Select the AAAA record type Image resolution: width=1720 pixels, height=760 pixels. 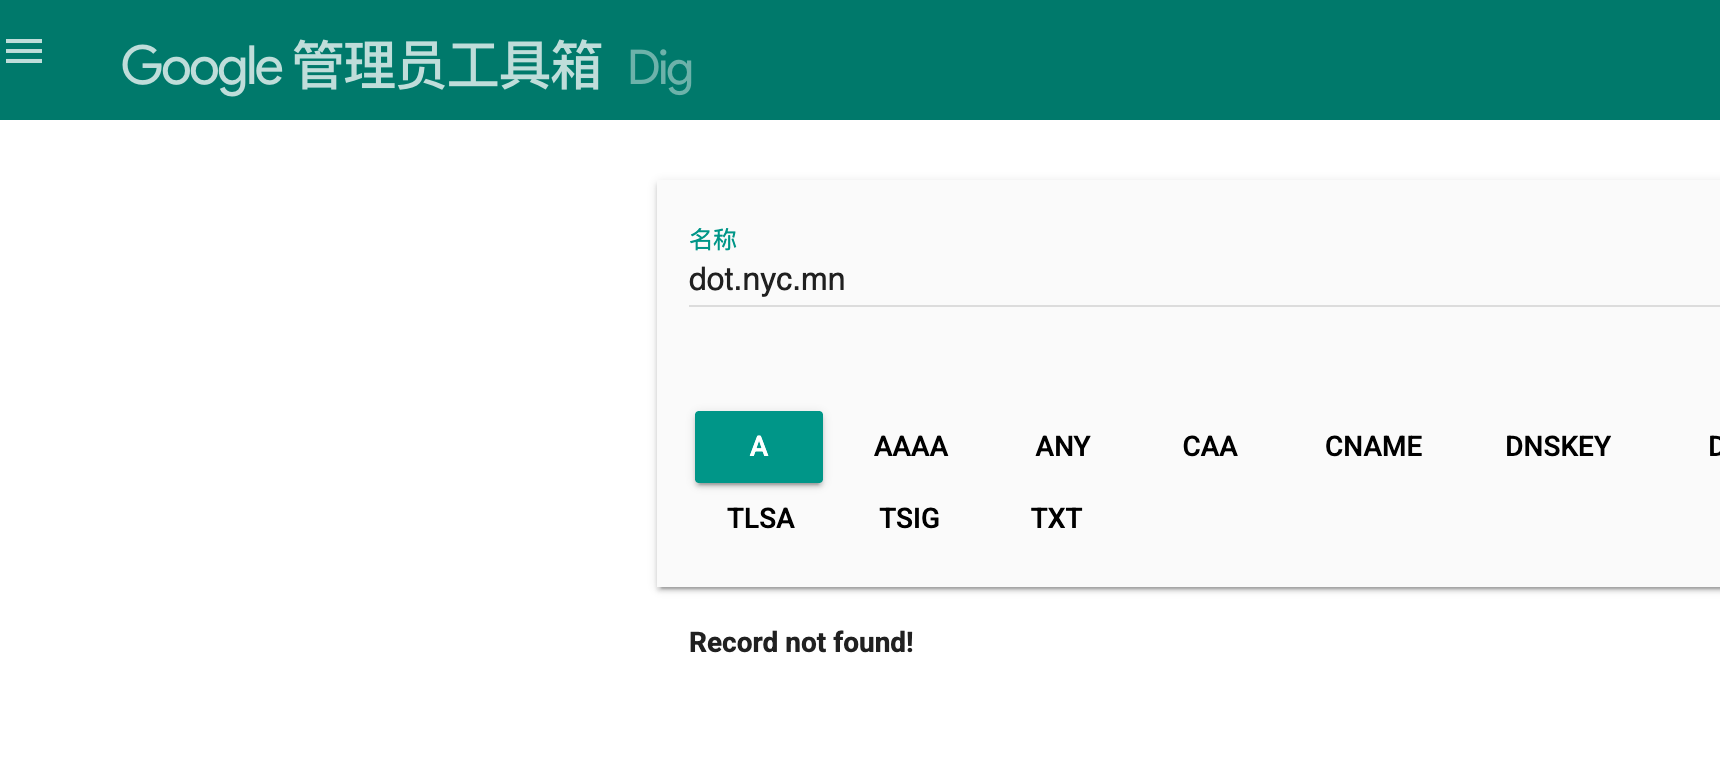911,447
